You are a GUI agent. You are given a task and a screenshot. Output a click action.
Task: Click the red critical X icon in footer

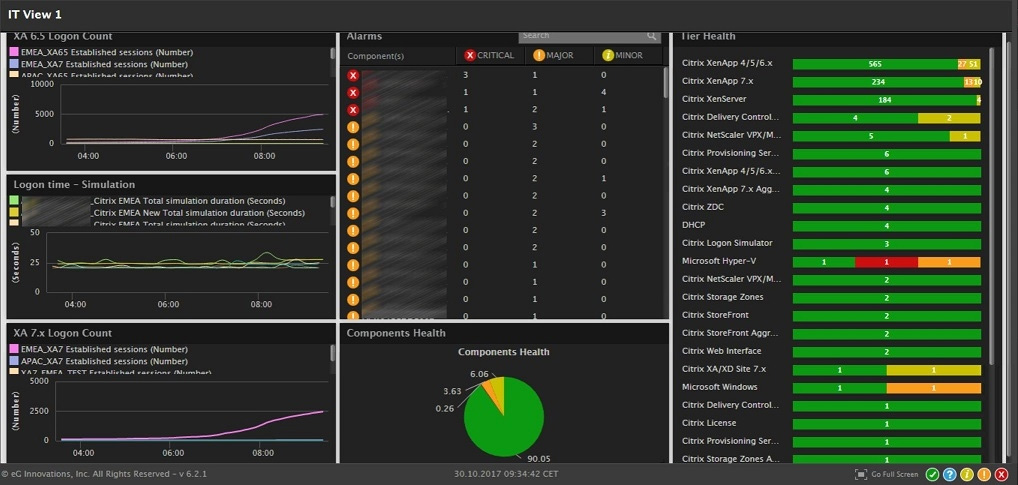tap(1002, 475)
